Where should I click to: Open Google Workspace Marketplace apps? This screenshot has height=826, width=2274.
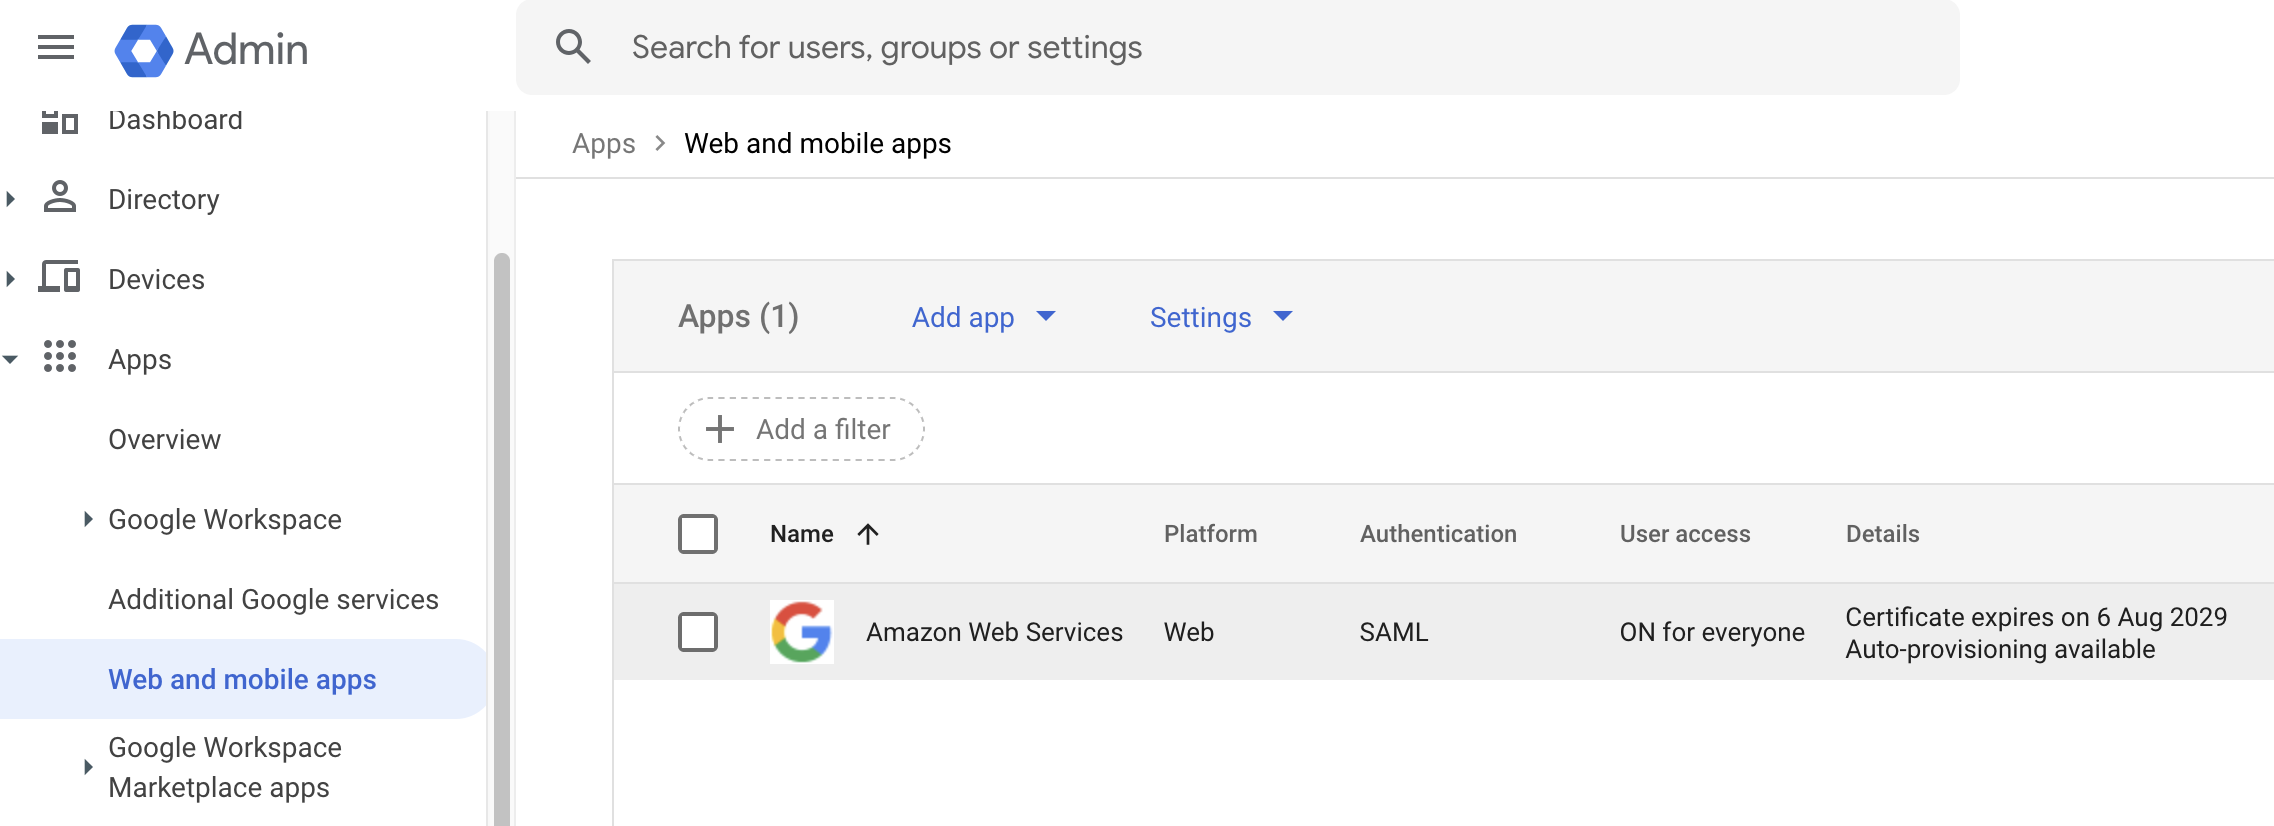pyautogui.click(x=225, y=767)
